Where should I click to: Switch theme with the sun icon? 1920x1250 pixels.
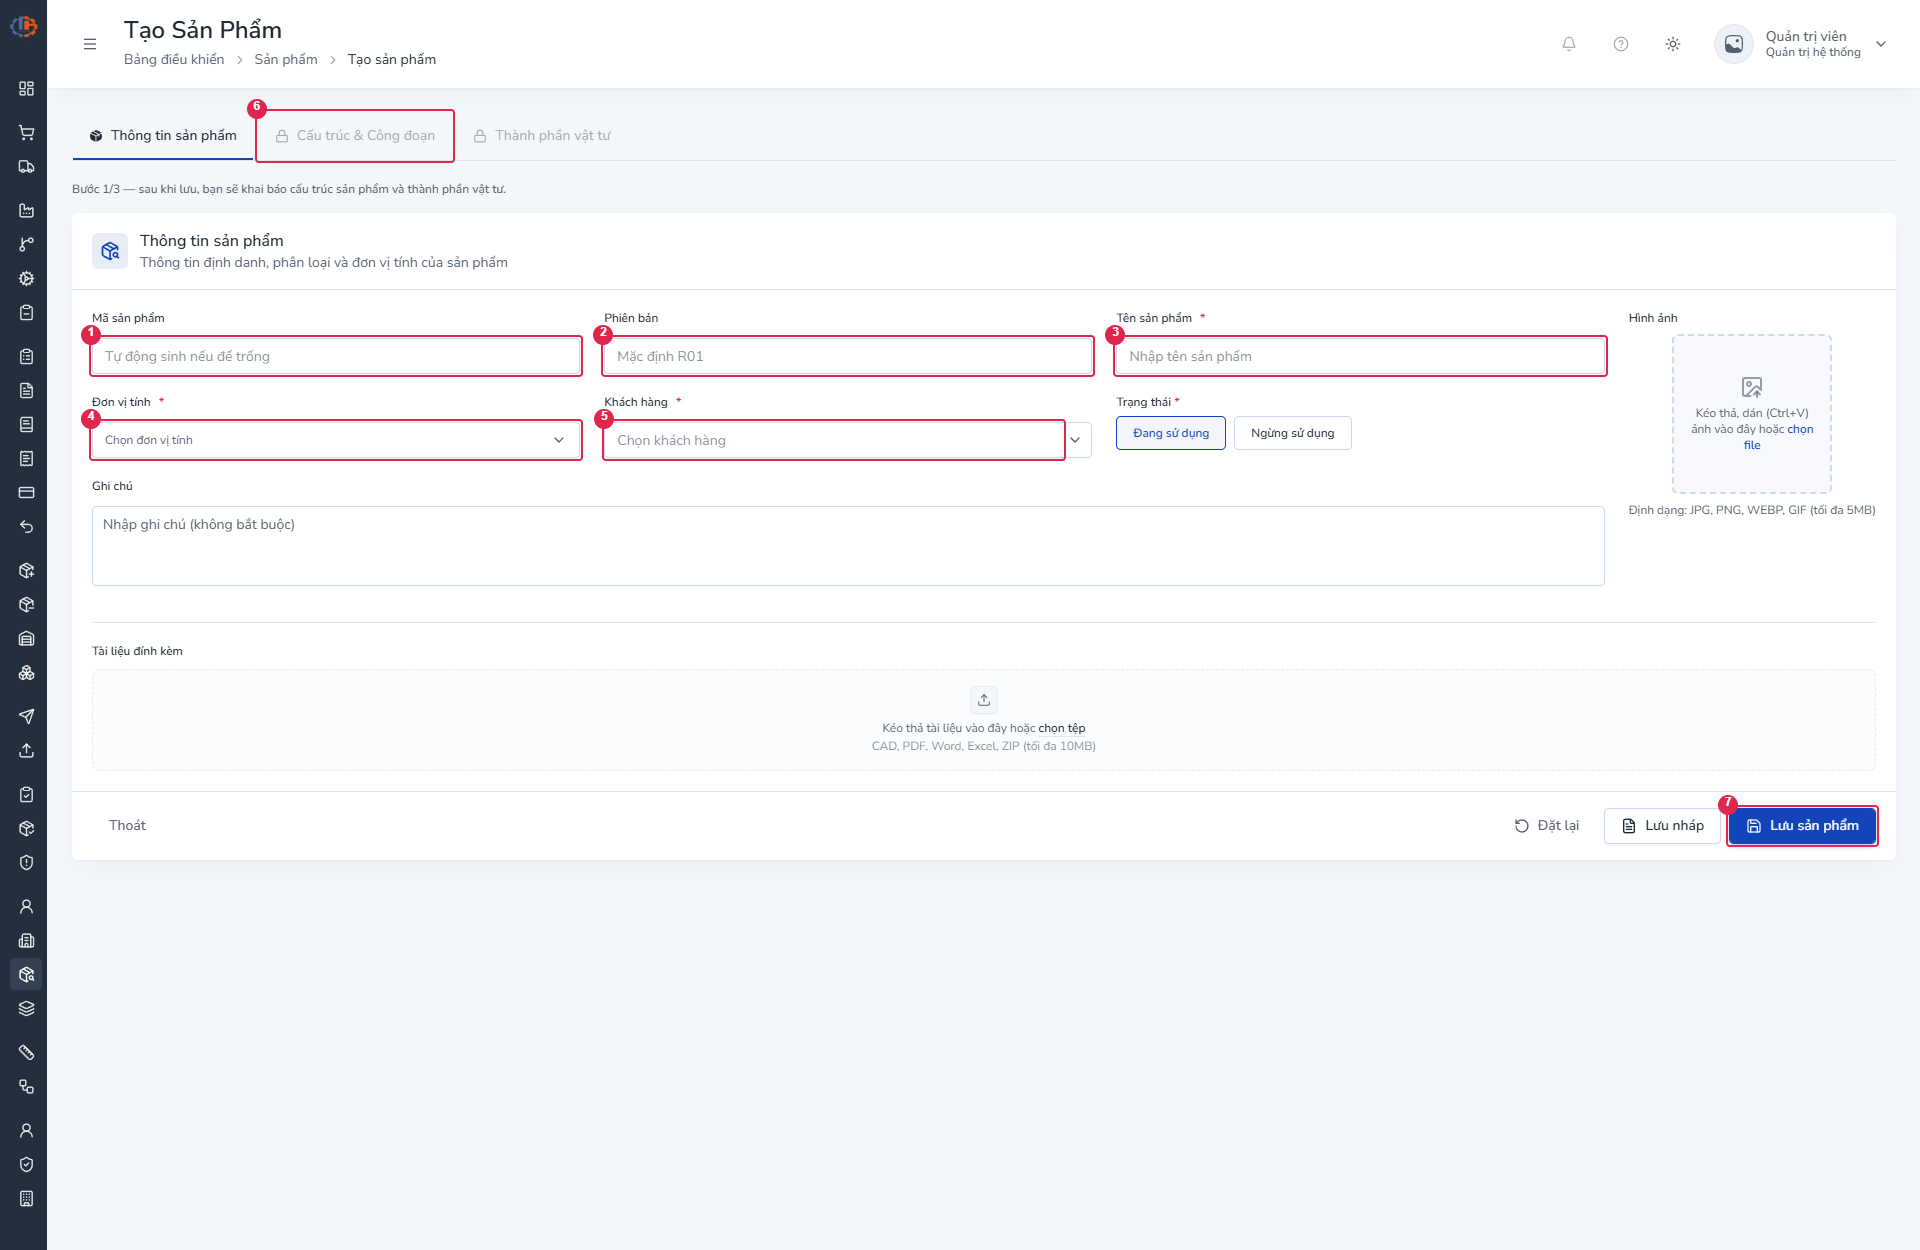[x=1673, y=44]
